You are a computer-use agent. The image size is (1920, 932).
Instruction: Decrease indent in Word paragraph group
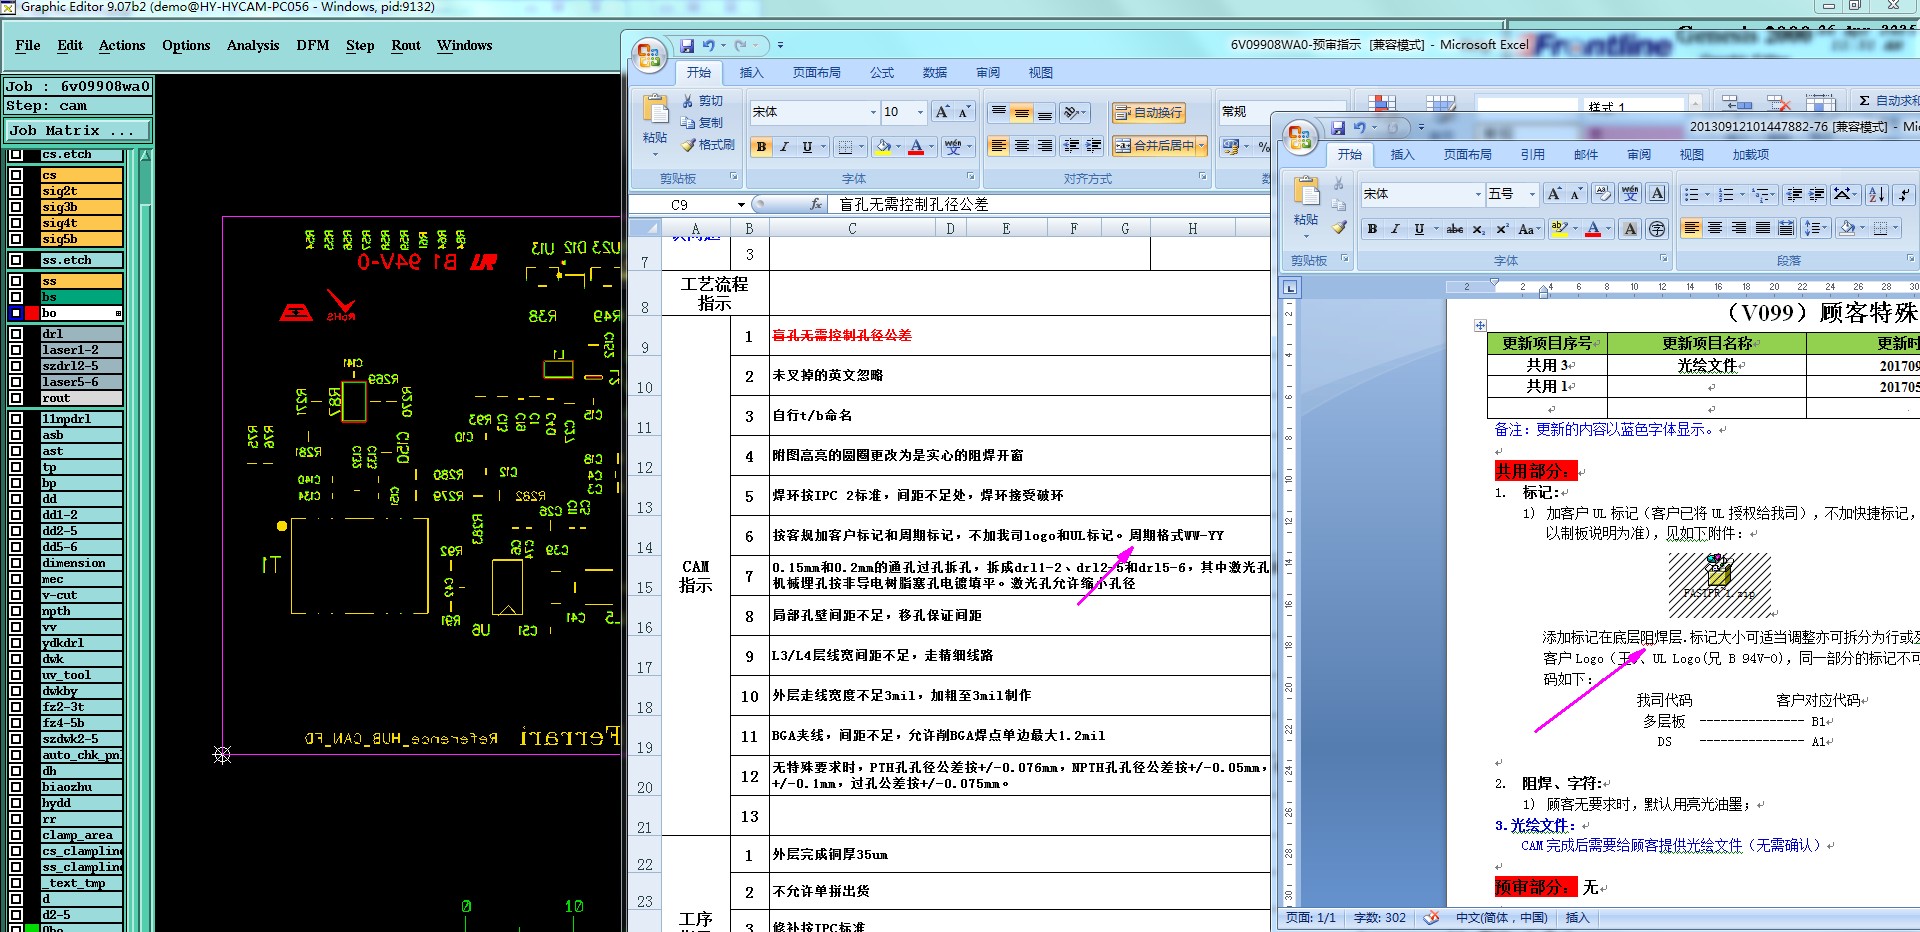click(x=1794, y=194)
